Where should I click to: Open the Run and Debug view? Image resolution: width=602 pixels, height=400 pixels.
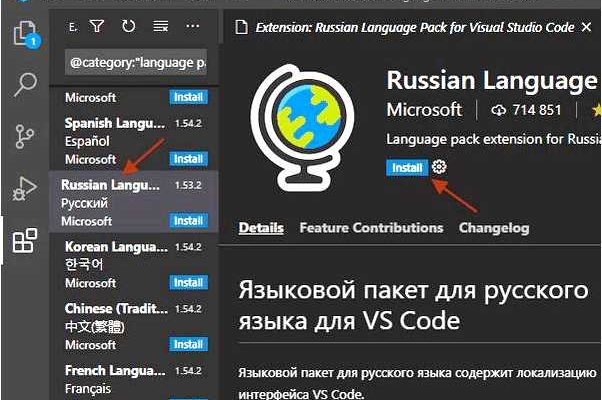pyautogui.click(x=25, y=188)
